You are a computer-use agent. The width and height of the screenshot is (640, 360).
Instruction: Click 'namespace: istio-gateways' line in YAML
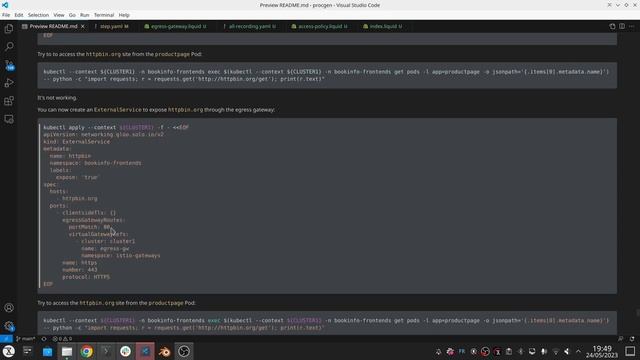point(120,256)
